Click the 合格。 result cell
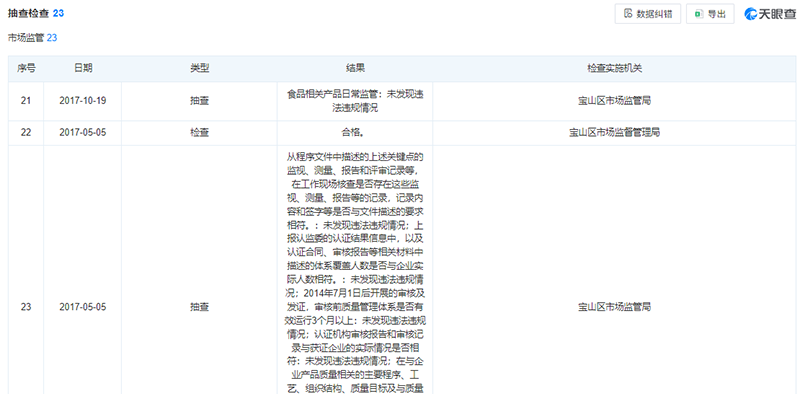This screenshot has width=800, height=394. click(x=355, y=133)
